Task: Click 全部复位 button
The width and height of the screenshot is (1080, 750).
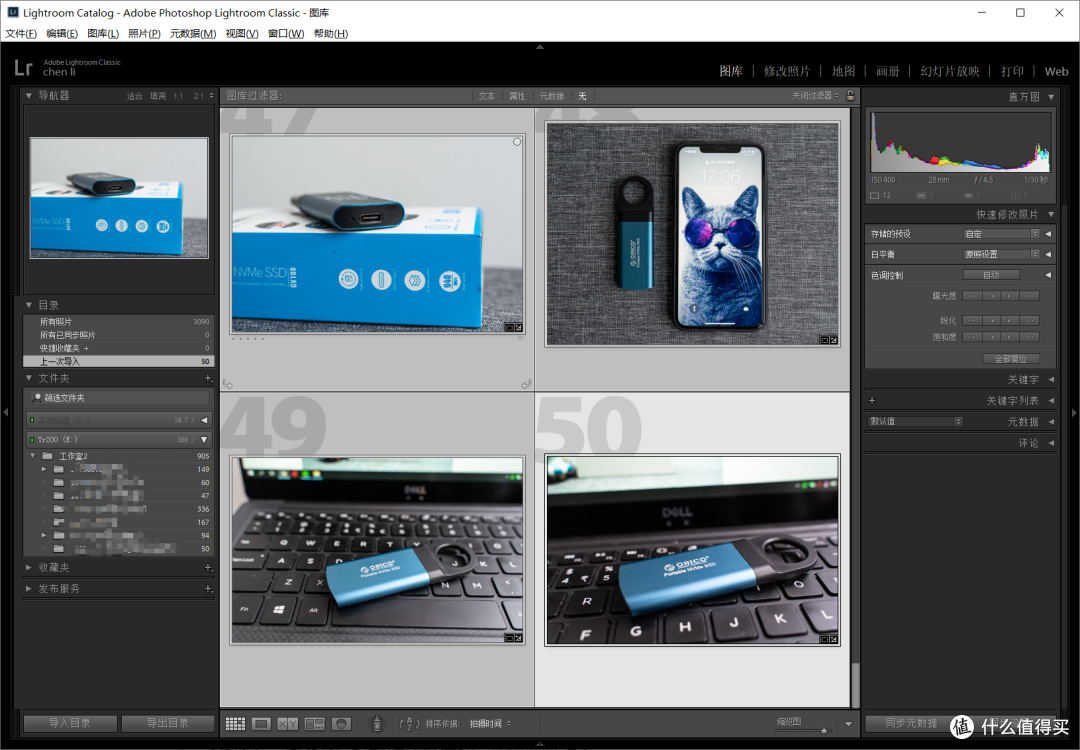Action: (x=1010, y=359)
